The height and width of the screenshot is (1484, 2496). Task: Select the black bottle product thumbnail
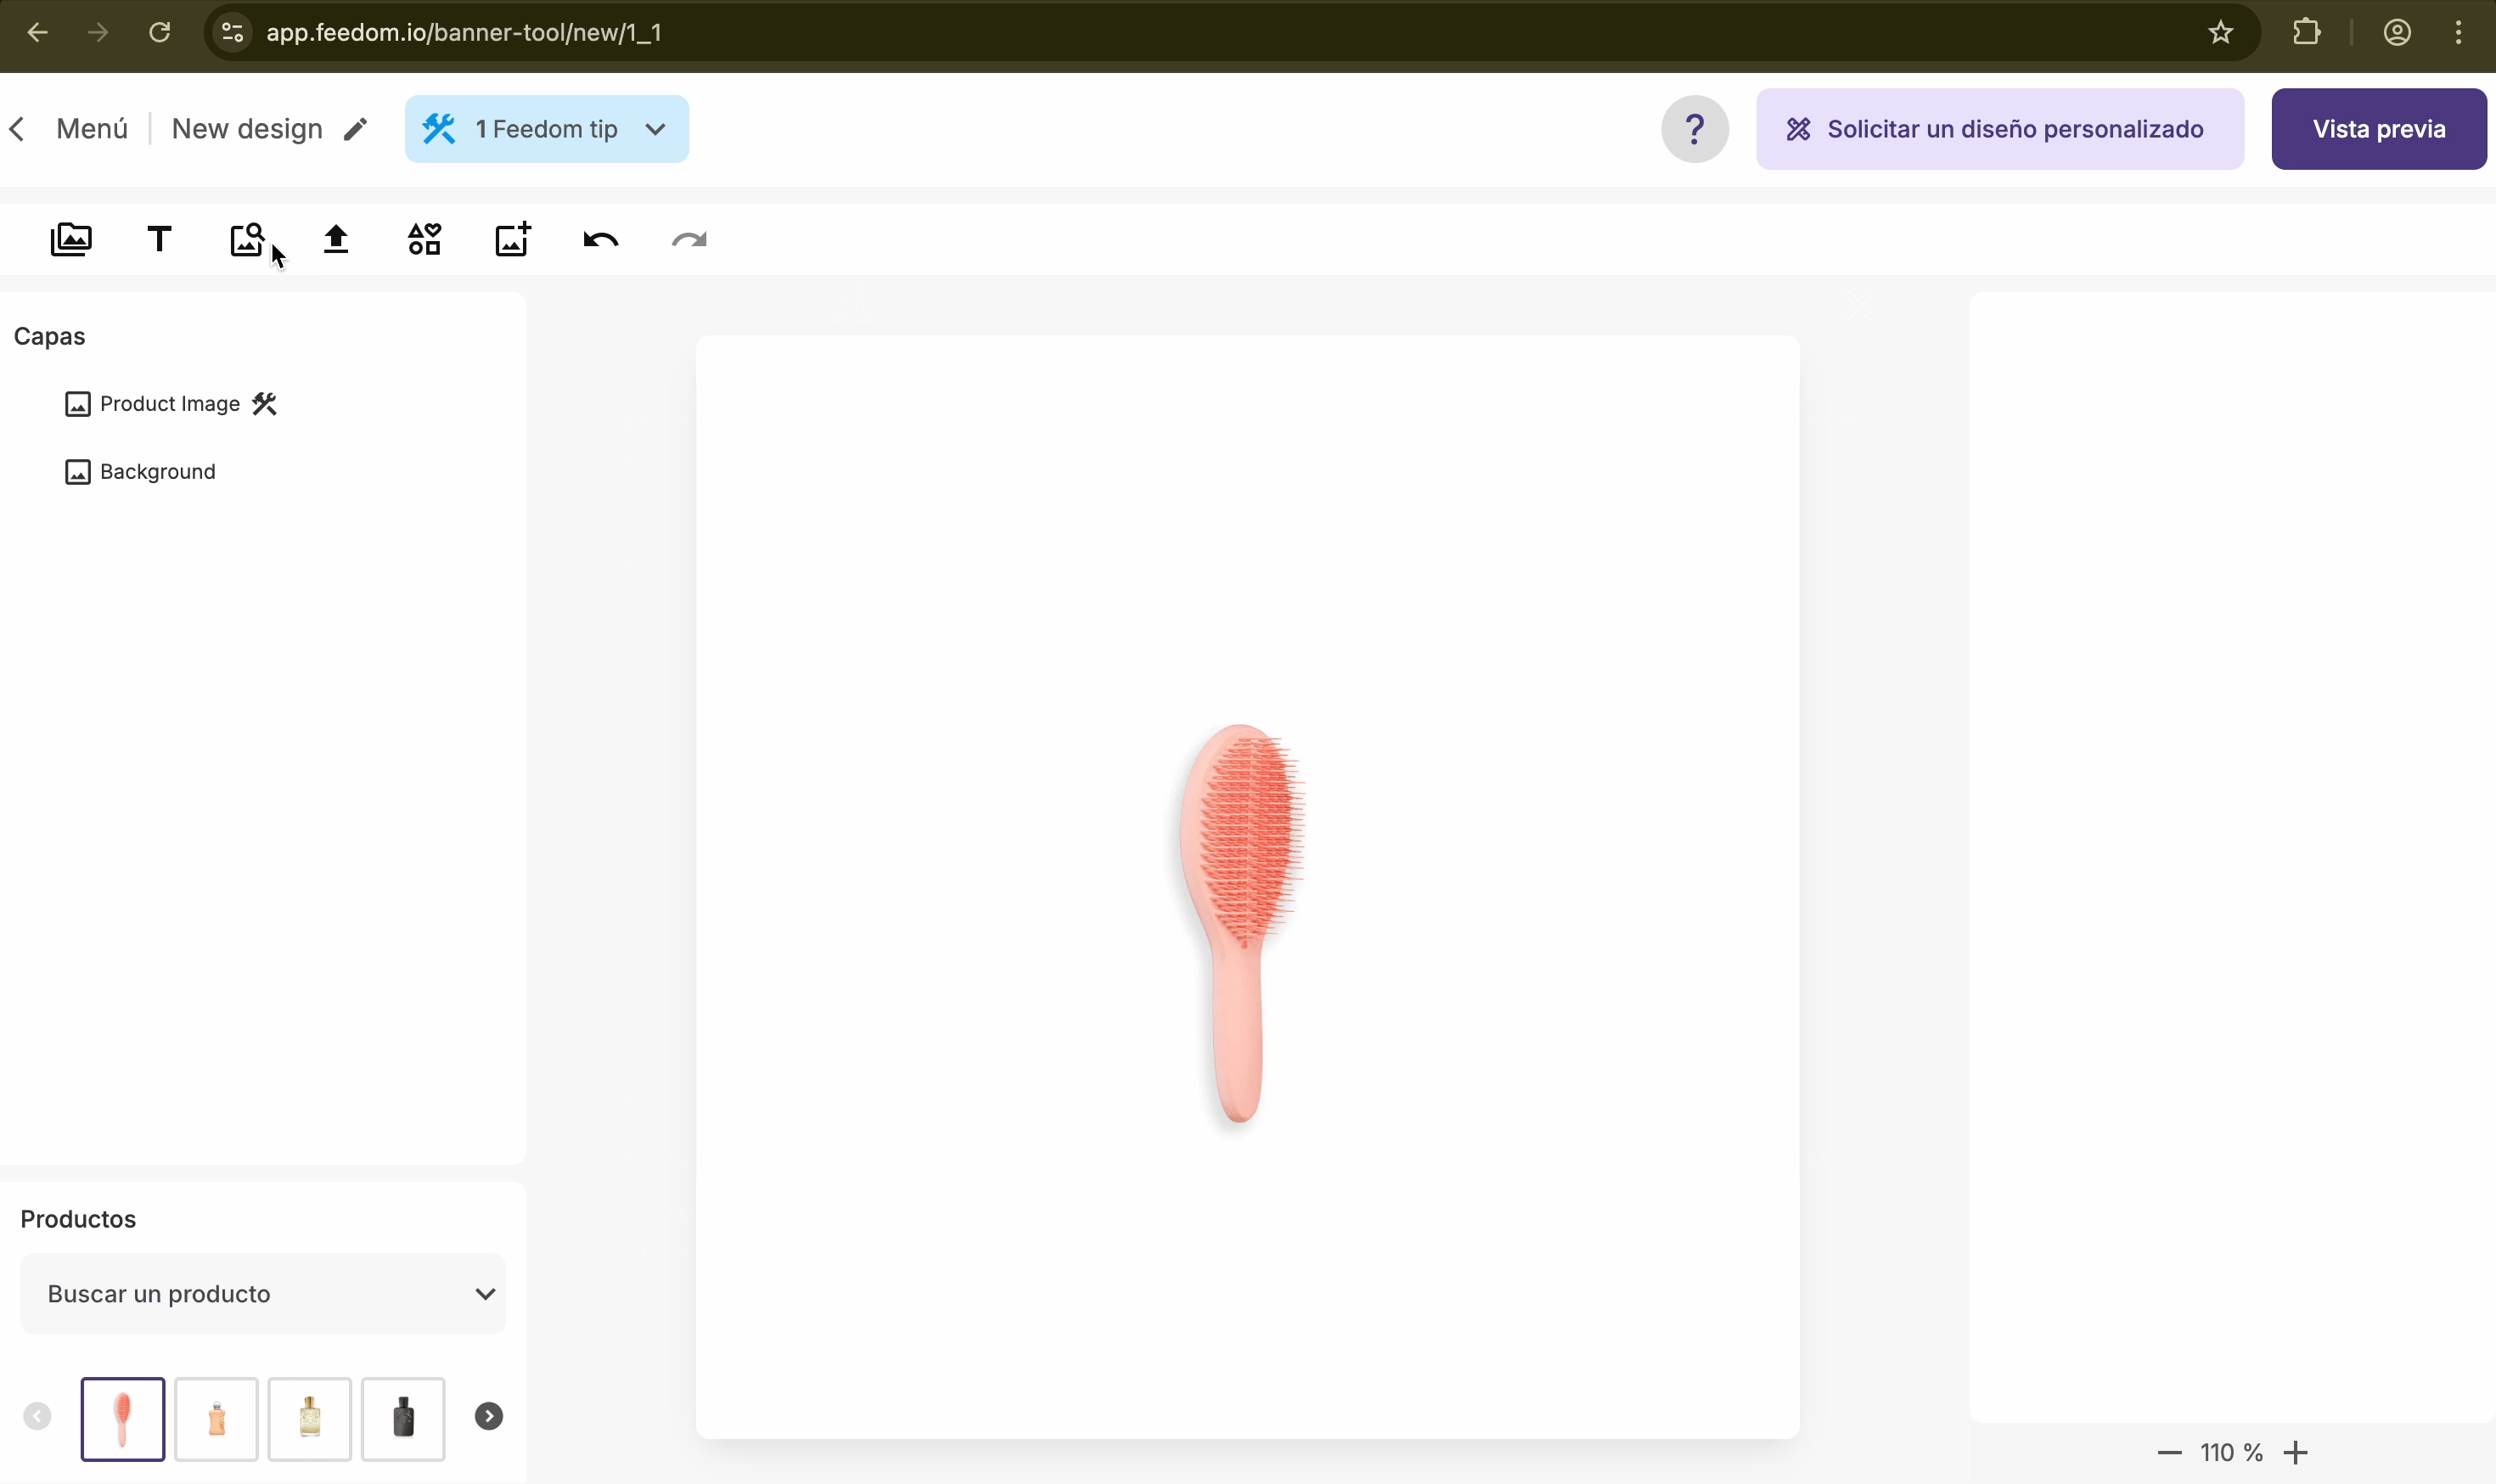pyautogui.click(x=403, y=1418)
